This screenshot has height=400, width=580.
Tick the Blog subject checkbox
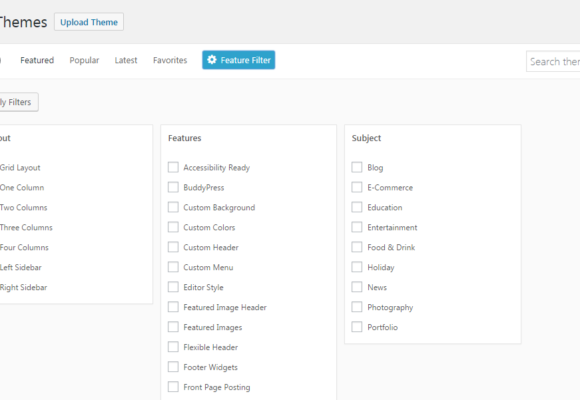pos(357,167)
